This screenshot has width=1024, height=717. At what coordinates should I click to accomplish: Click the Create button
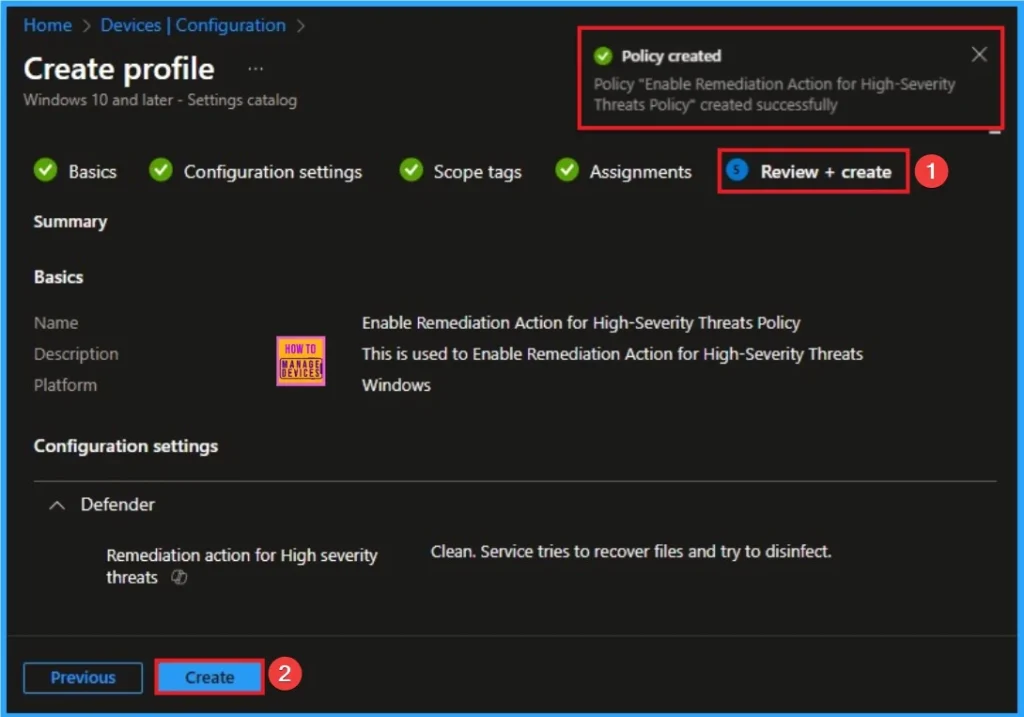pos(209,677)
